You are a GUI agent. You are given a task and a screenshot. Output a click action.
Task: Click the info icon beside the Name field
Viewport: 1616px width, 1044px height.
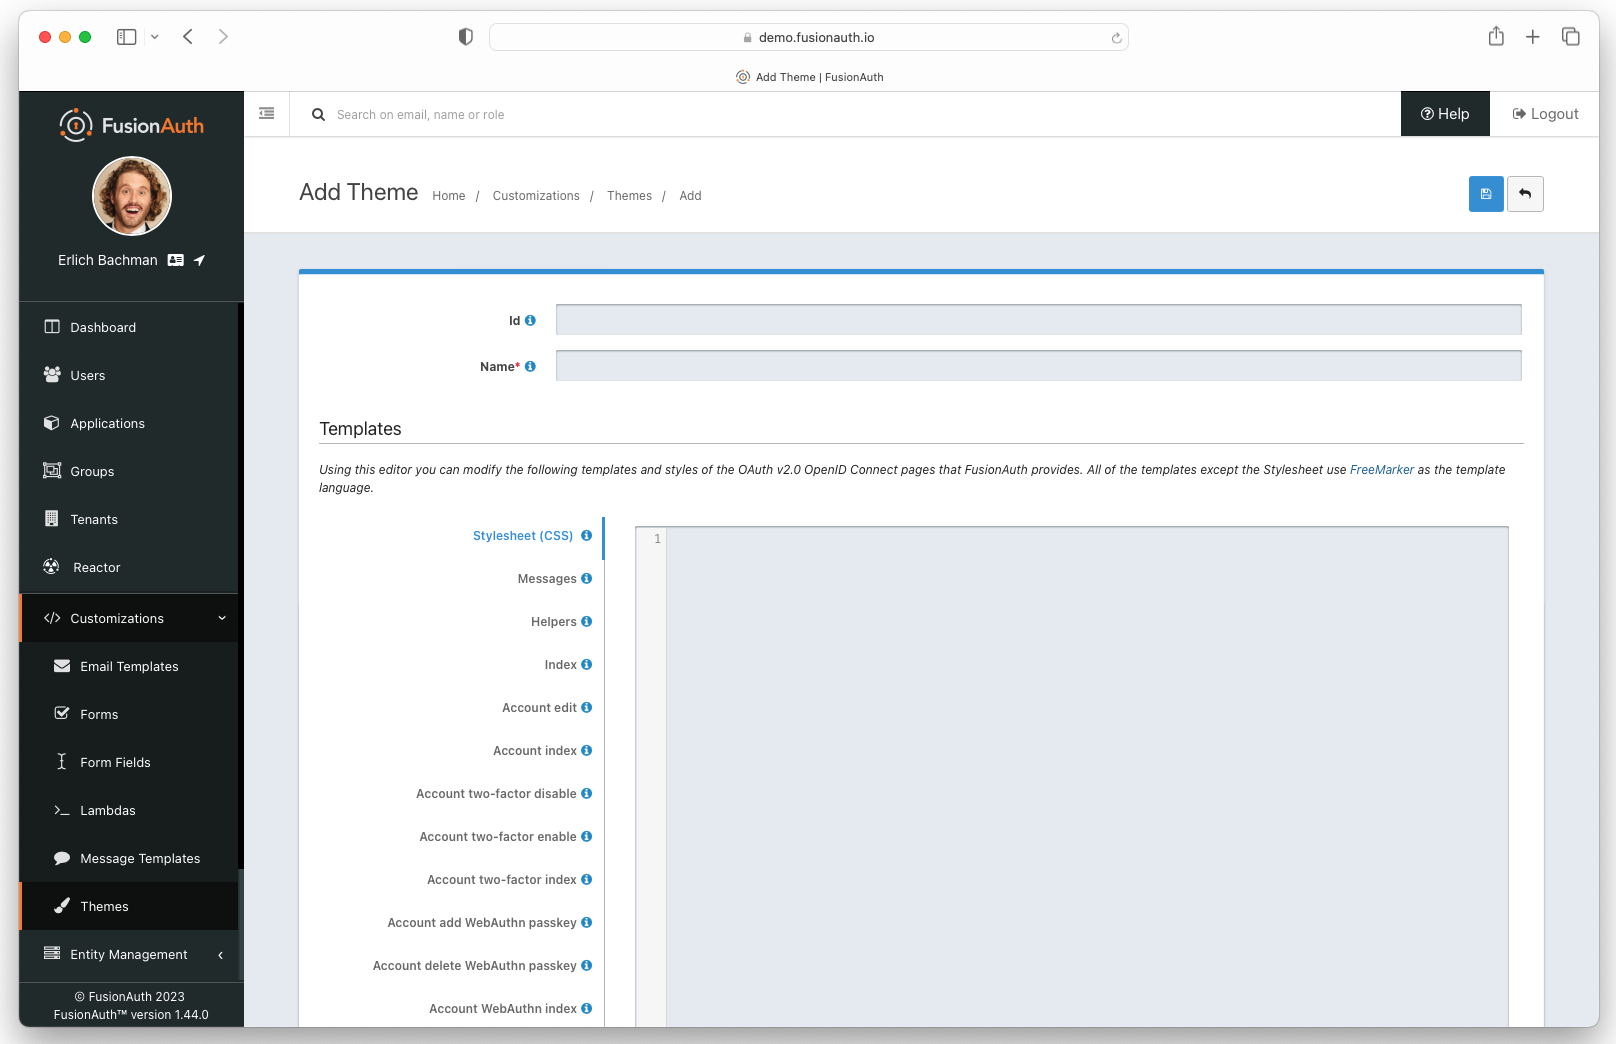(531, 366)
